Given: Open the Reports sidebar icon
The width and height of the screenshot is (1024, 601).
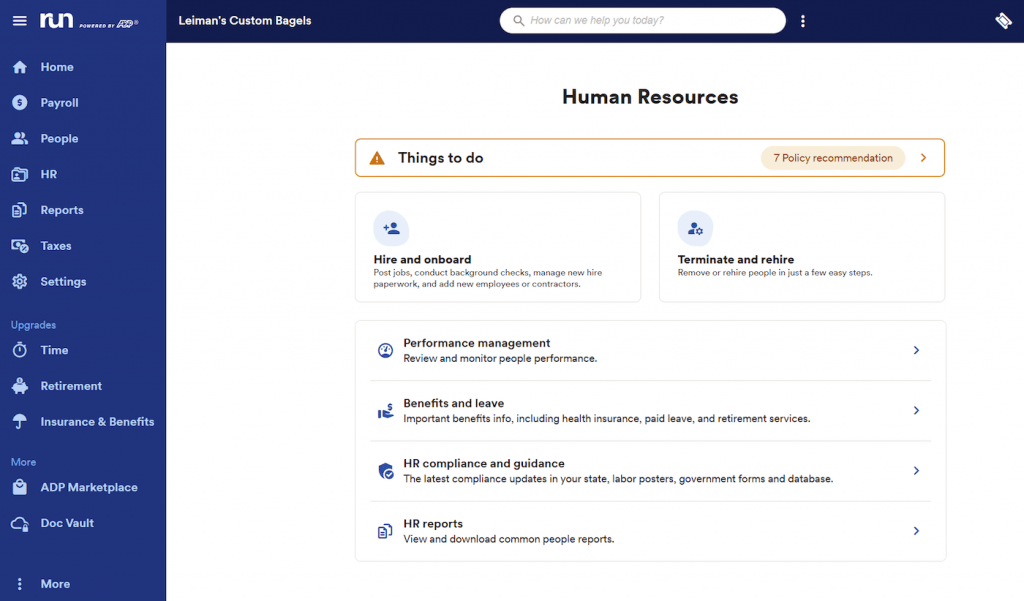Looking at the screenshot, I should [20, 210].
